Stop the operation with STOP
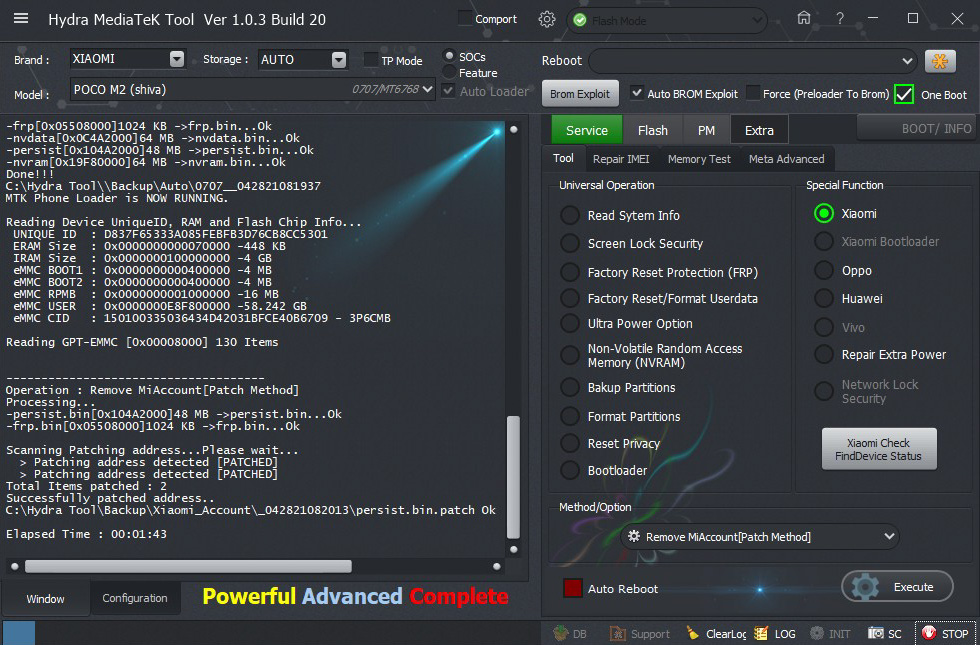Image resolution: width=980 pixels, height=645 pixels. [x=946, y=633]
